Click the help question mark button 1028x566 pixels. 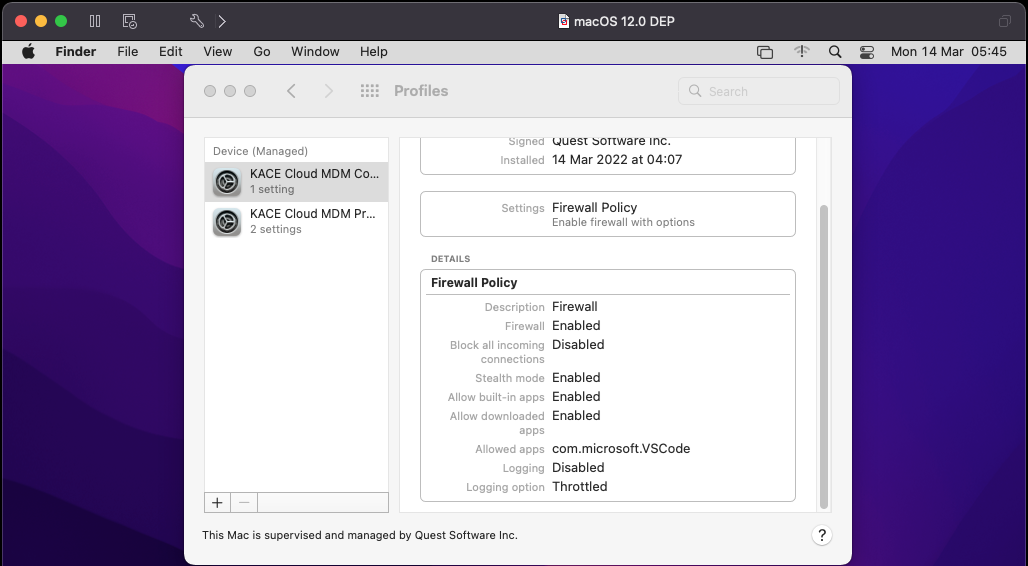click(821, 535)
